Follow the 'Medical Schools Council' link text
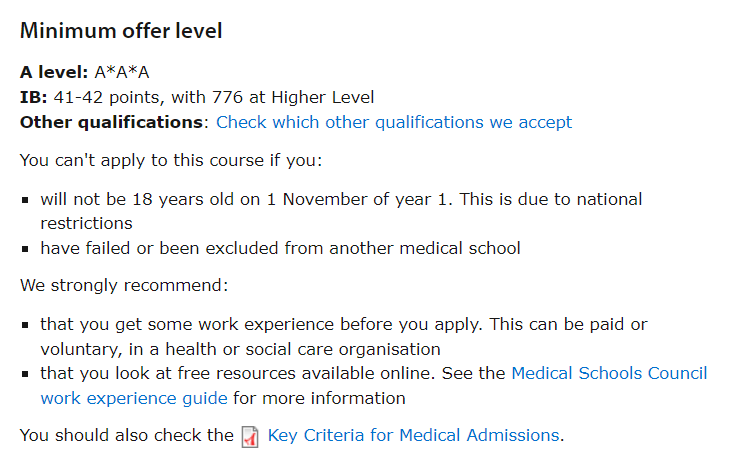This screenshot has width=732, height=461. click(x=609, y=373)
